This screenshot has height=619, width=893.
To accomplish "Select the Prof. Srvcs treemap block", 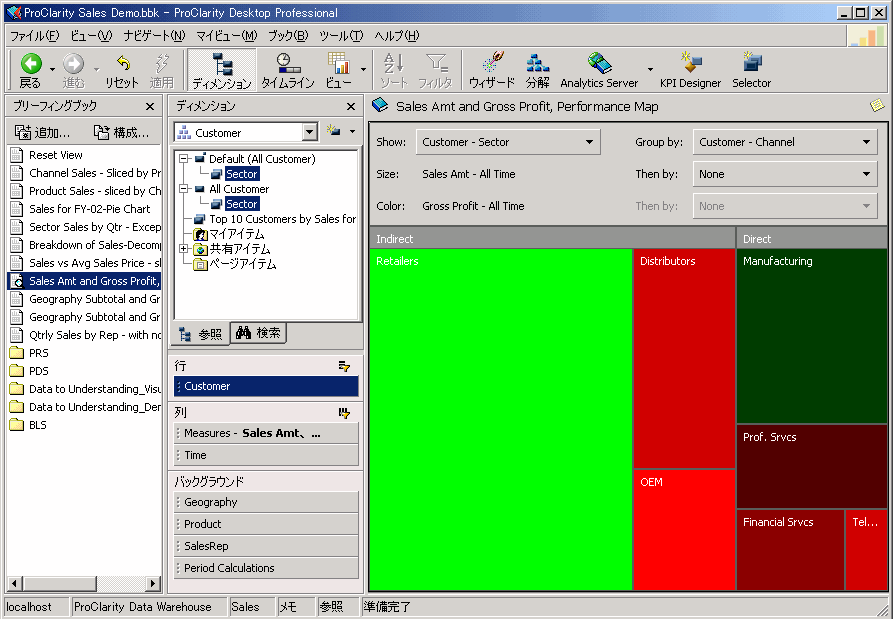I will click(x=812, y=466).
